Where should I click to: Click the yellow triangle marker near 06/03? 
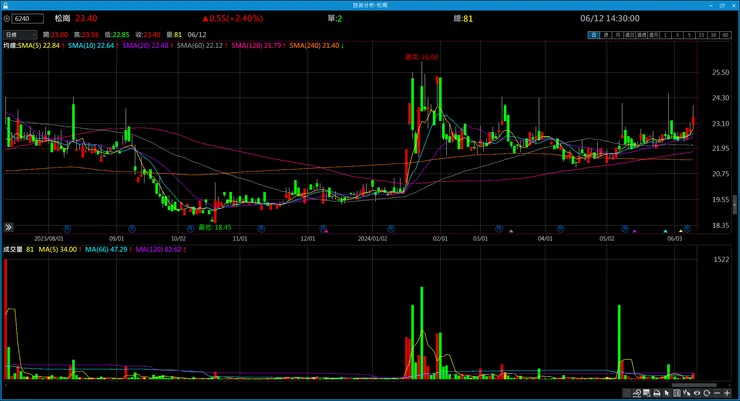tap(681, 231)
